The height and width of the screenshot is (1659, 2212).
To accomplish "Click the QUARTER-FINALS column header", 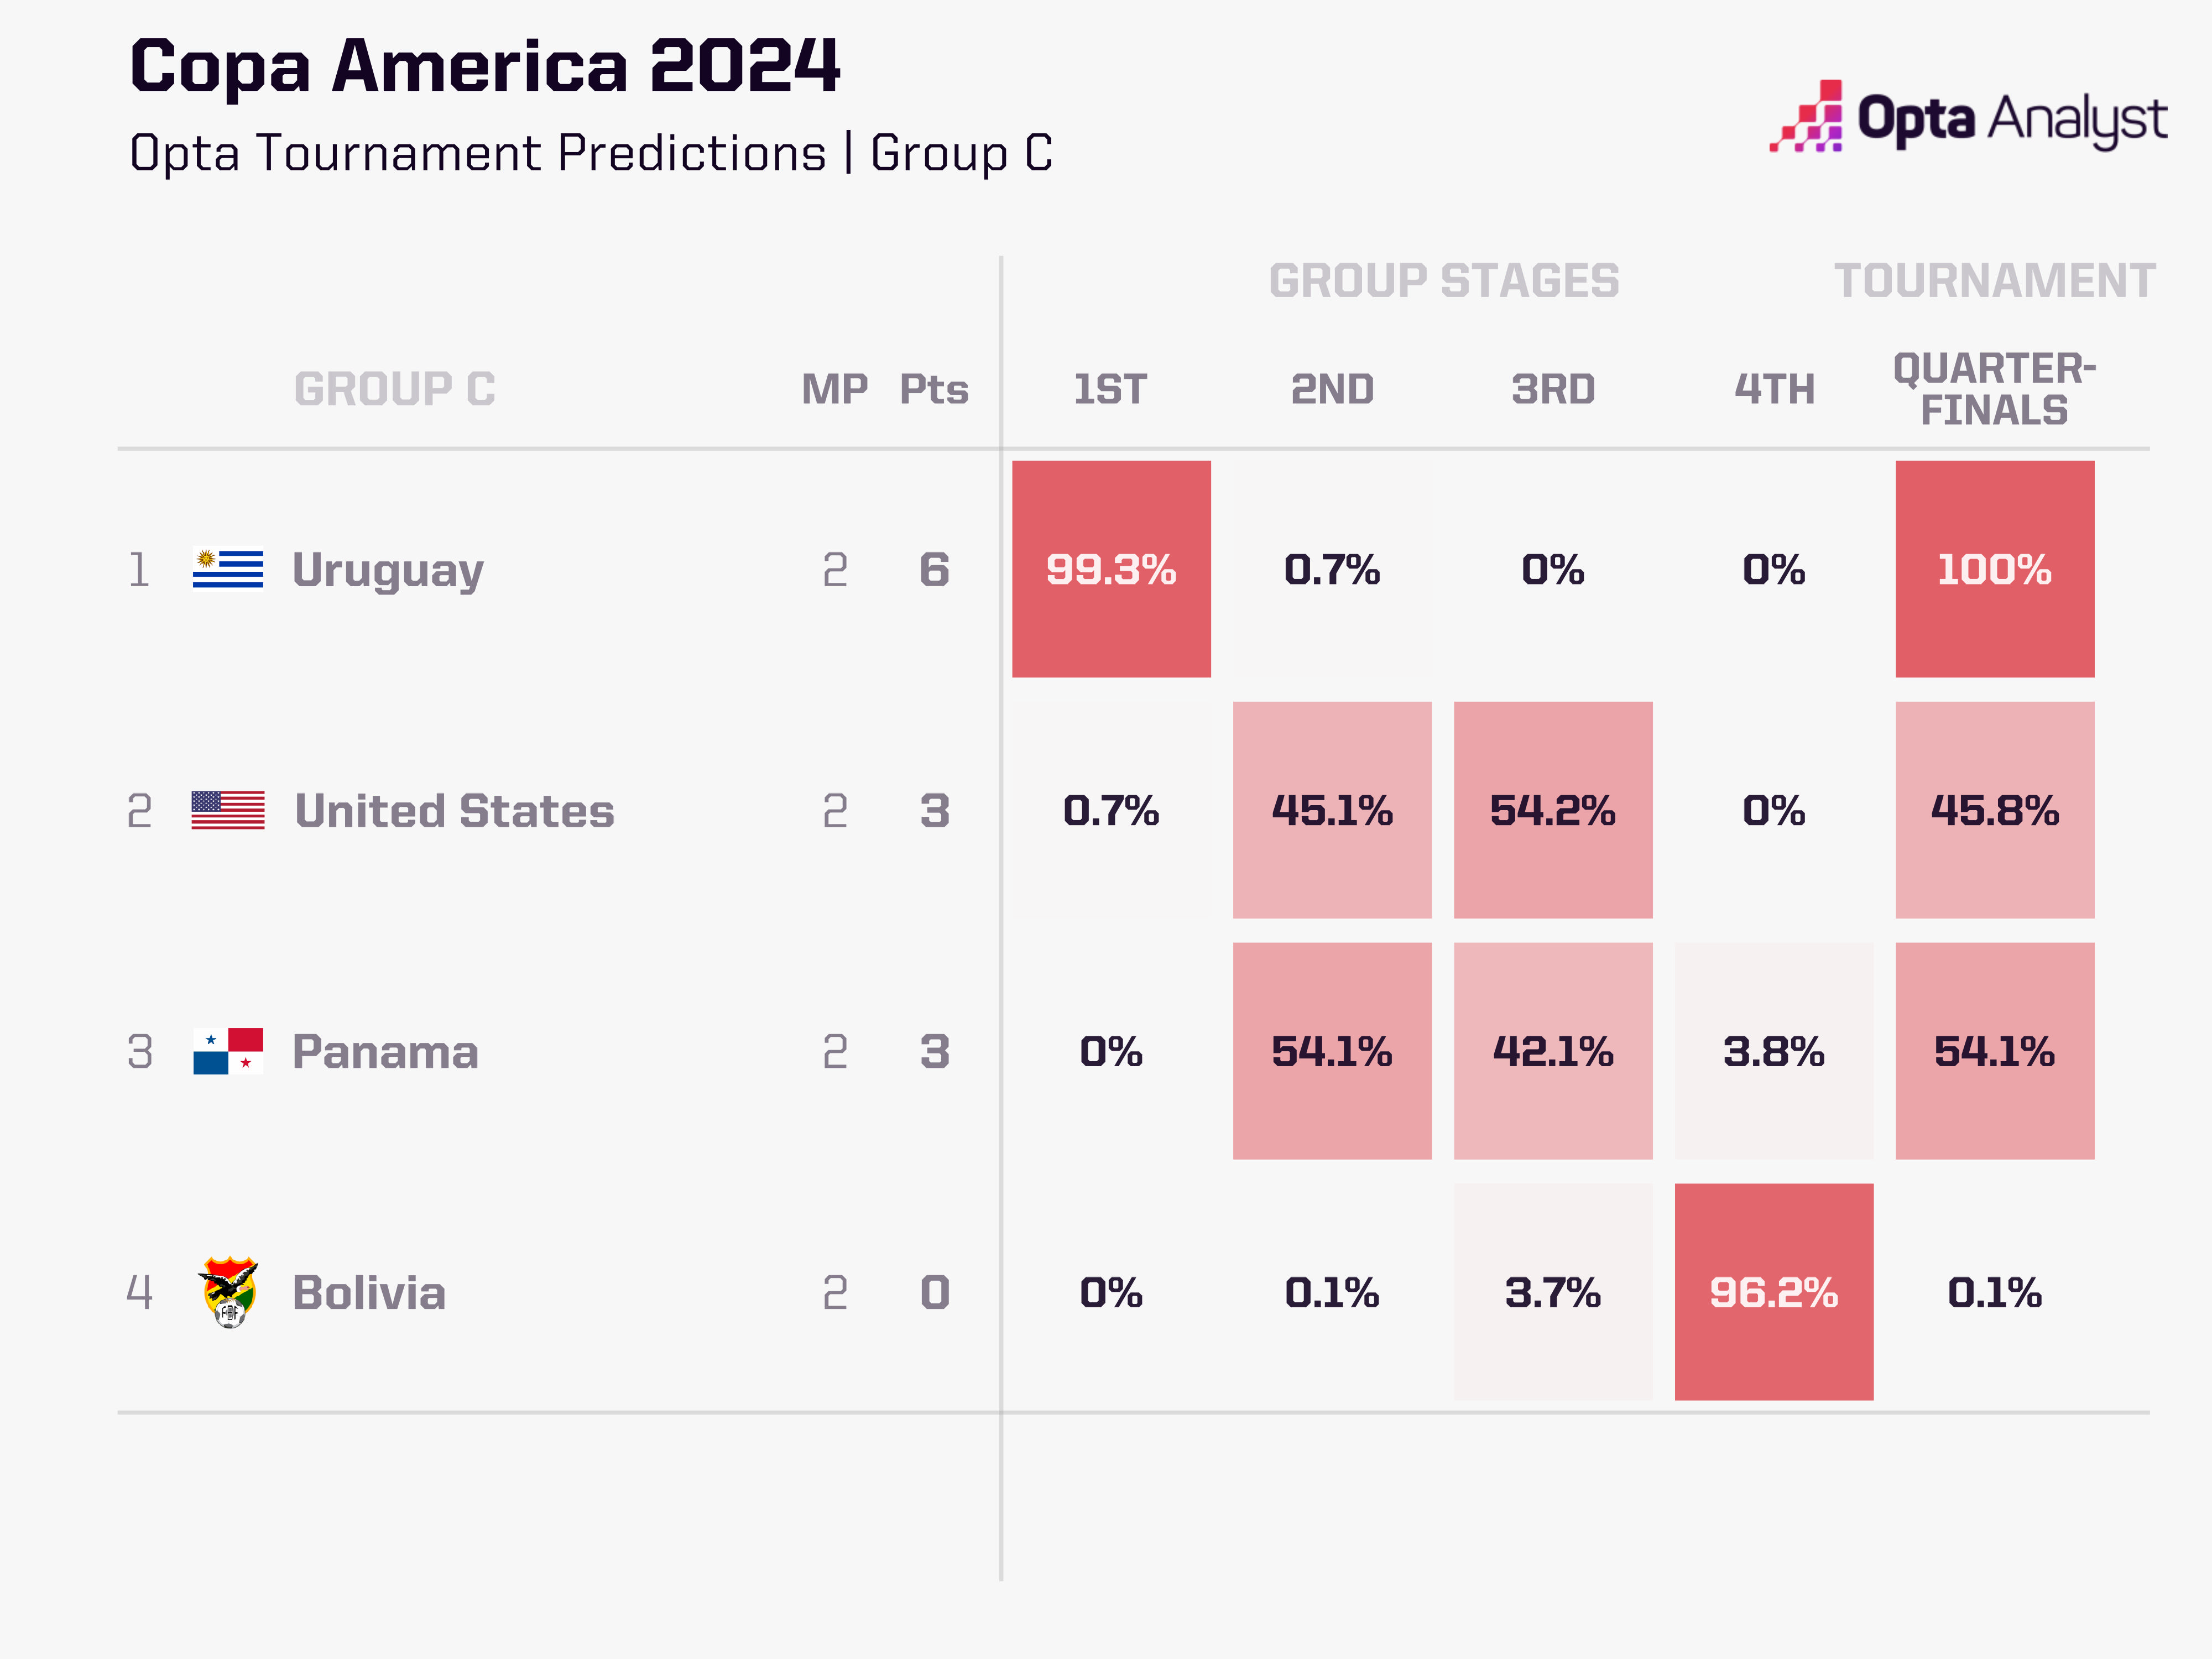I will click(1994, 389).
